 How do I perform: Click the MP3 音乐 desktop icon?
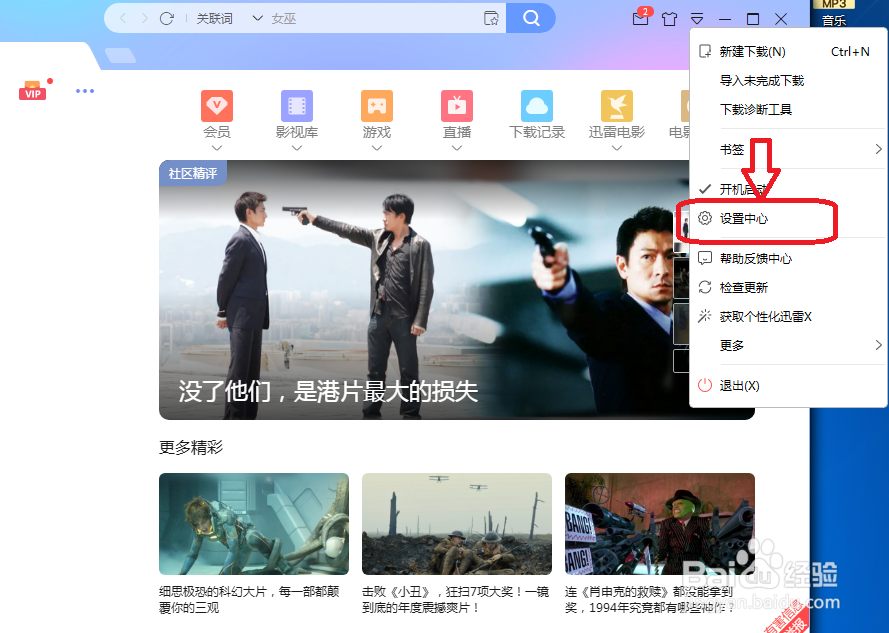pos(833,13)
